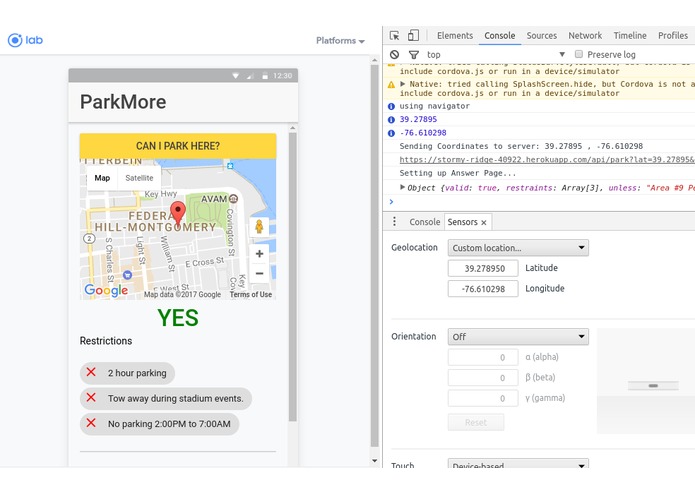Image resolution: width=695 pixels, height=494 pixels.
Task: Open the Geolocation Custom location dropdown
Action: (518, 248)
